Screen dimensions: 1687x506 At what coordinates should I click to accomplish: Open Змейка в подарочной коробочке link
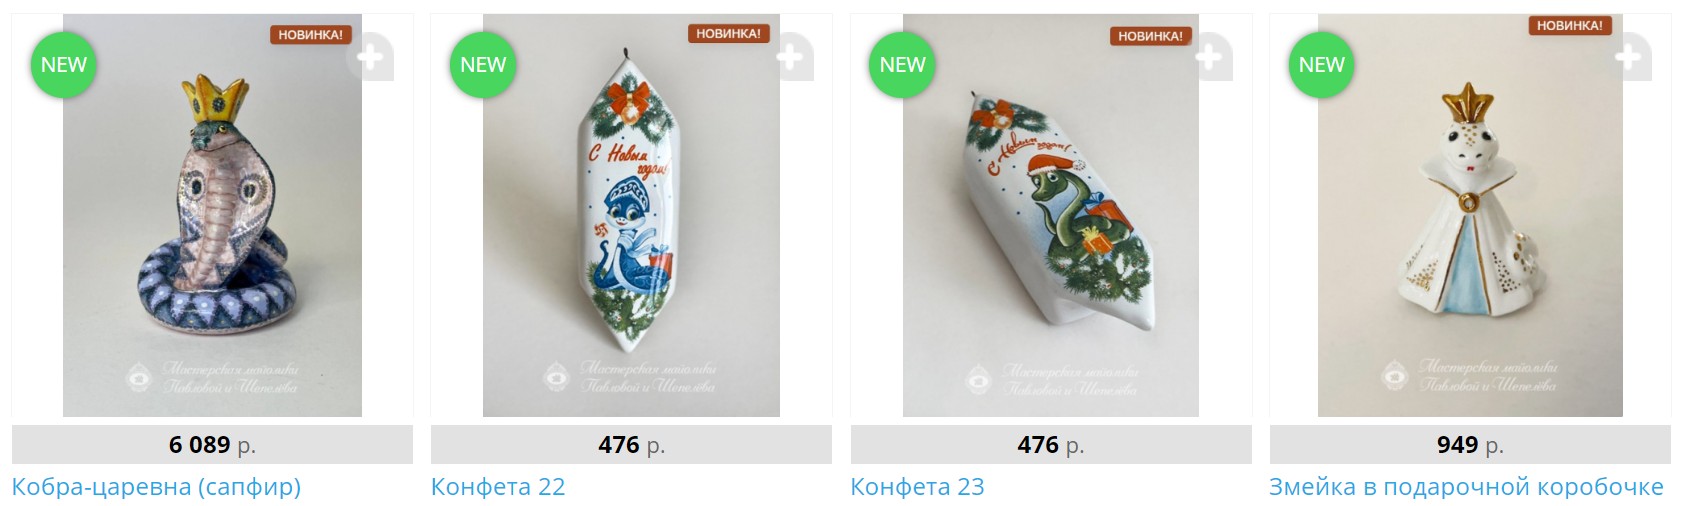click(x=1466, y=487)
